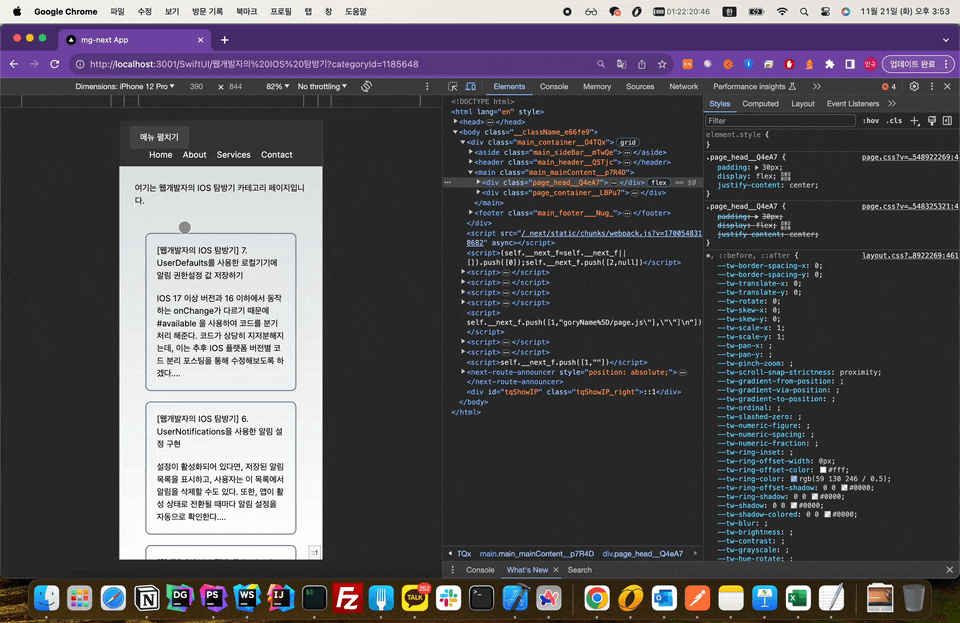Switch to the Network tab
960x623 pixels.
(x=683, y=87)
